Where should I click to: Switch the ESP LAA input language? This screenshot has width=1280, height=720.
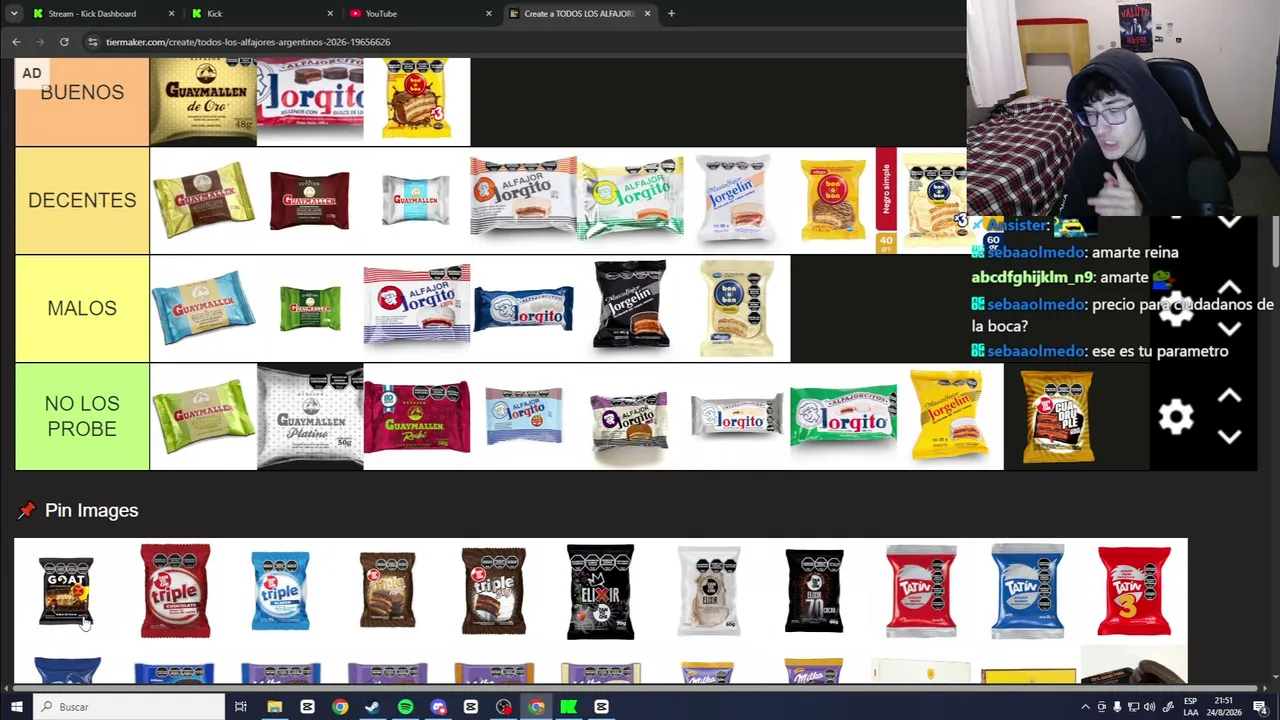(x=1190, y=707)
